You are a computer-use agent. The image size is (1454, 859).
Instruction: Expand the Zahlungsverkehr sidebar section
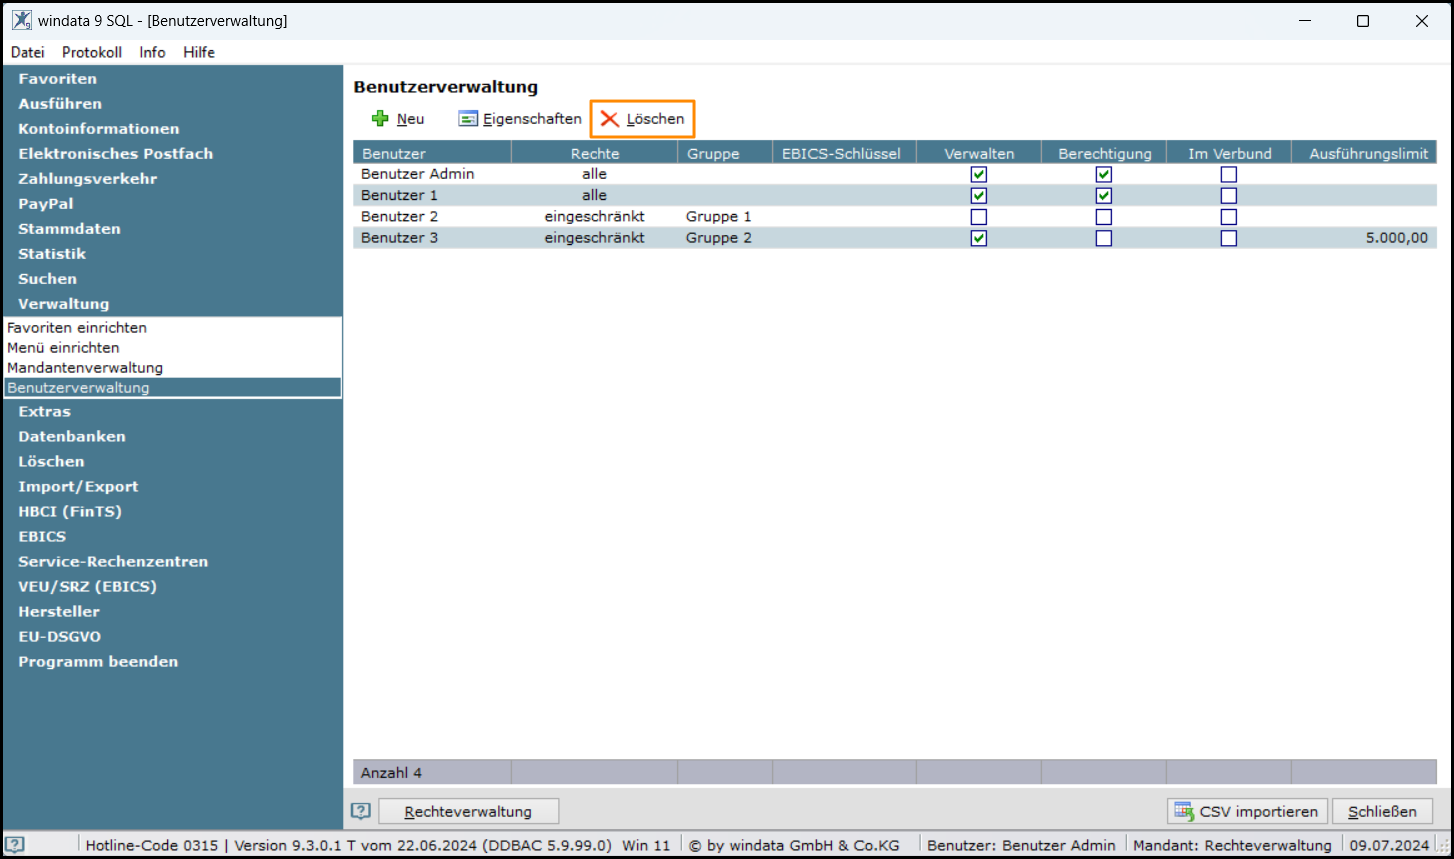click(x=88, y=178)
